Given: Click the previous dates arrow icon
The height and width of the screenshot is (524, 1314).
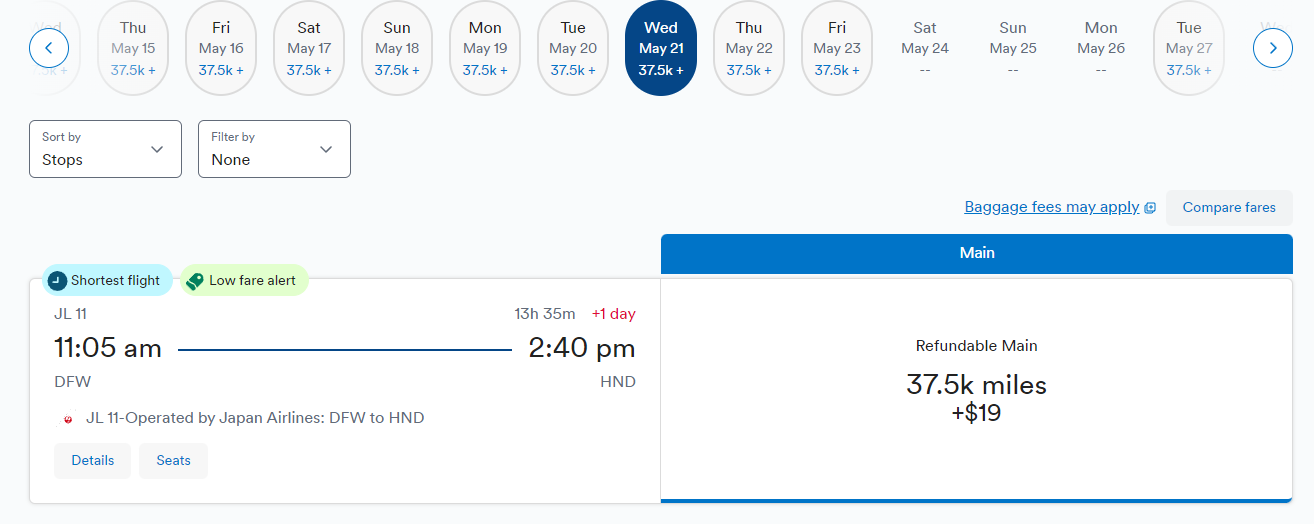Looking at the screenshot, I should pyautogui.click(x=49, y=48).
